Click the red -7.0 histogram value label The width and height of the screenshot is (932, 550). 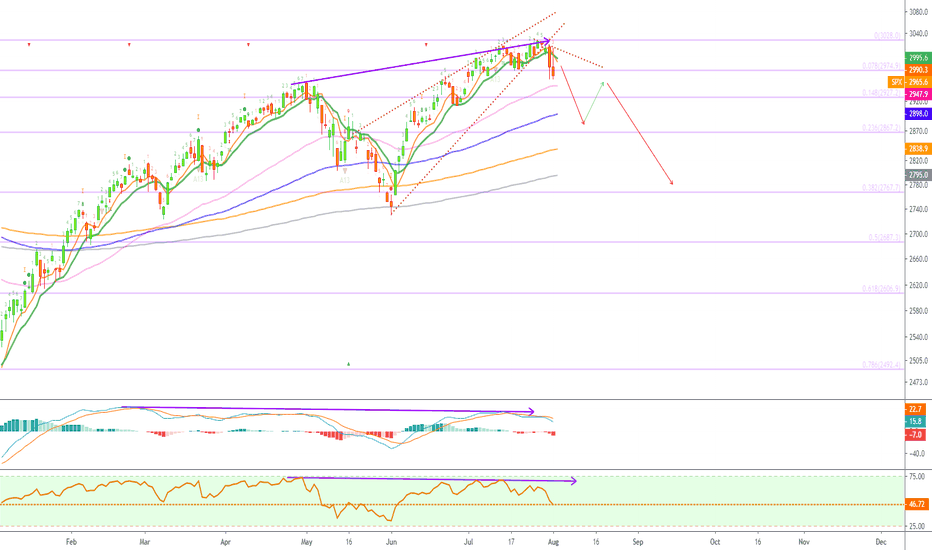coord(915,435)
